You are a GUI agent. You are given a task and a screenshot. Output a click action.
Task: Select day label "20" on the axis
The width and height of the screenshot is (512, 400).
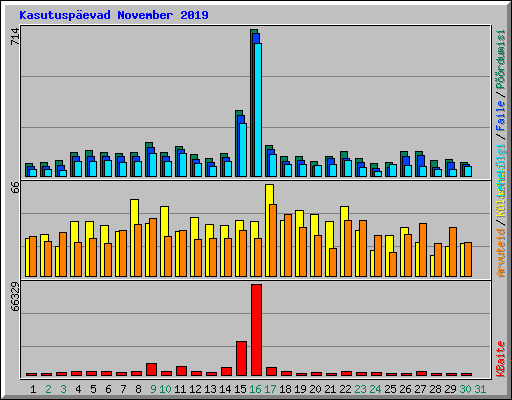315,389
